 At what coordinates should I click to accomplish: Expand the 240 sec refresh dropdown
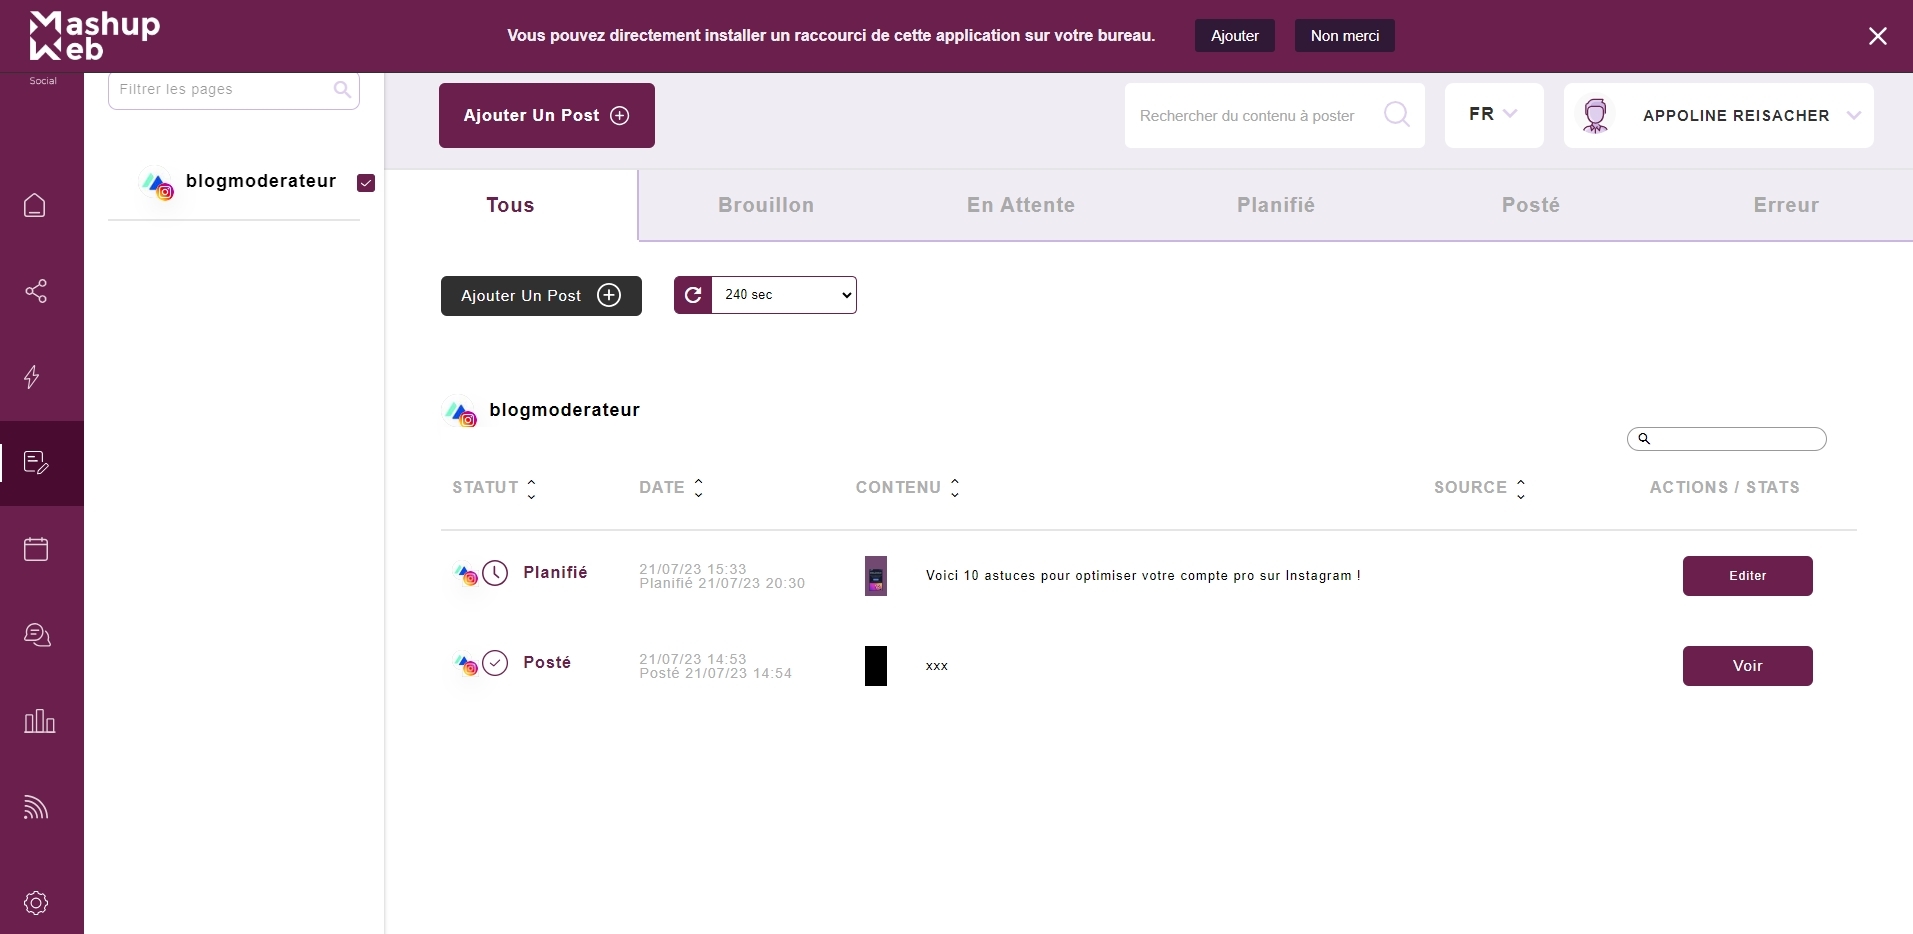(x=784, y=295)
